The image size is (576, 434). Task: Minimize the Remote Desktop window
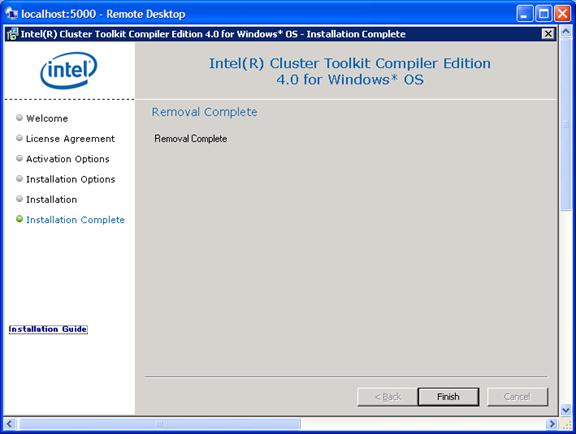point(525,14)
